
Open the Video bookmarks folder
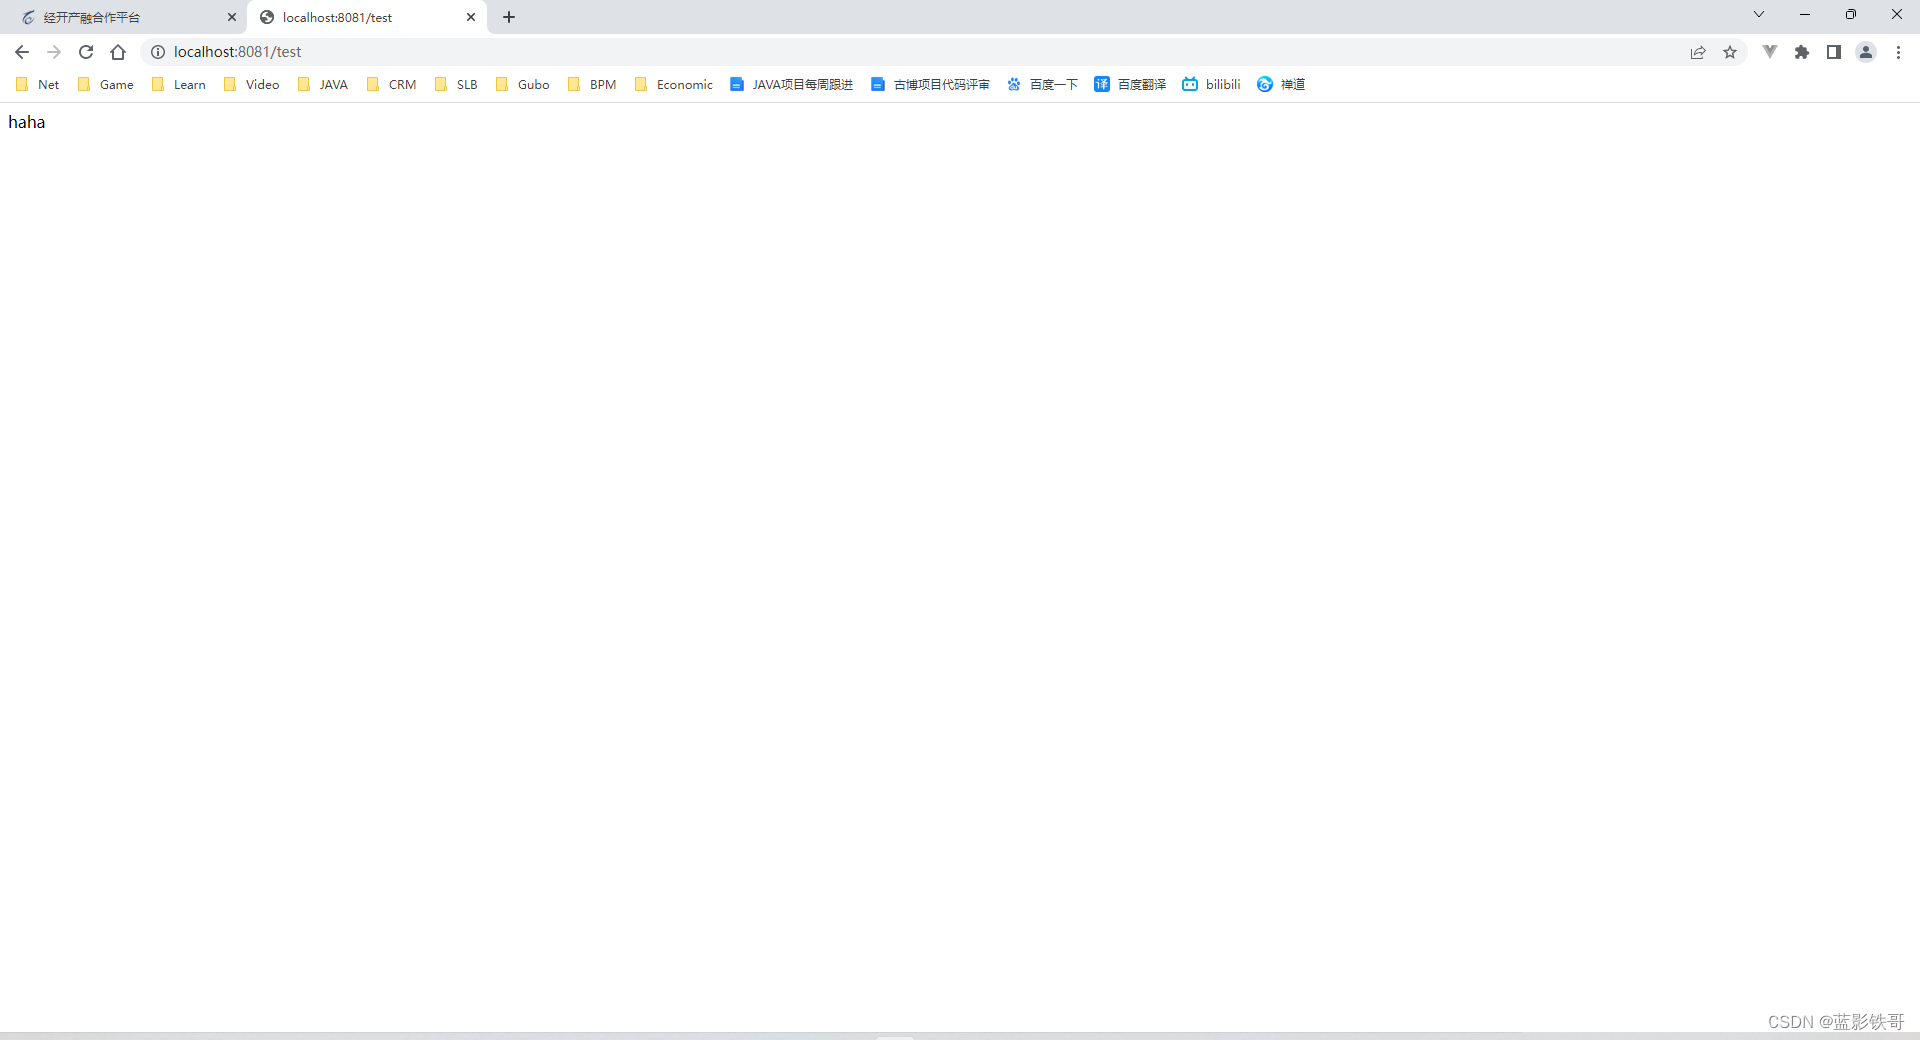[252, 84]
